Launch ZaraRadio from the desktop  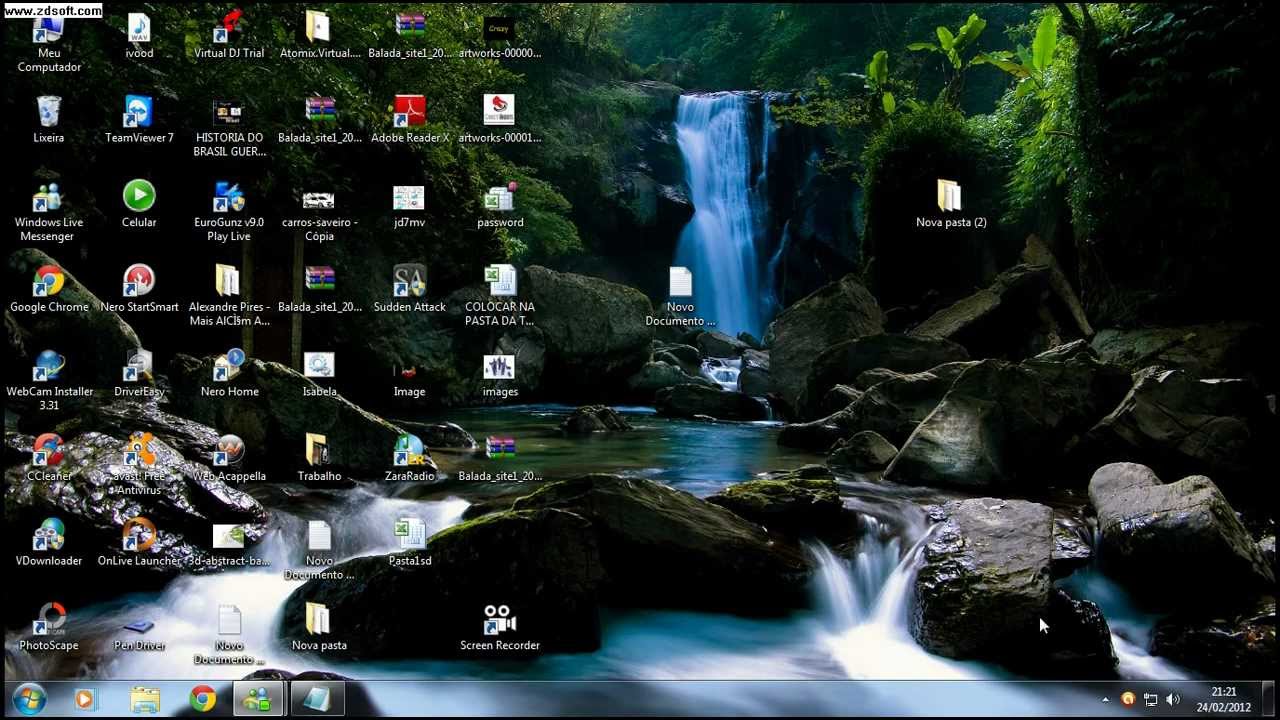tap(409, 458)
